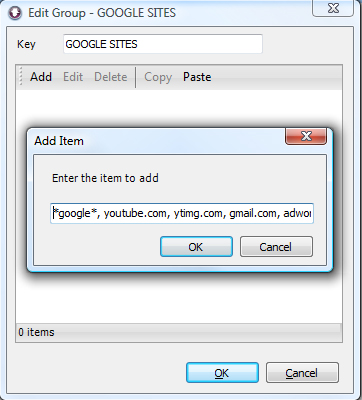Click the item text field starting with *google*
The height and width of the screenshot is (400, 362).
182,213
